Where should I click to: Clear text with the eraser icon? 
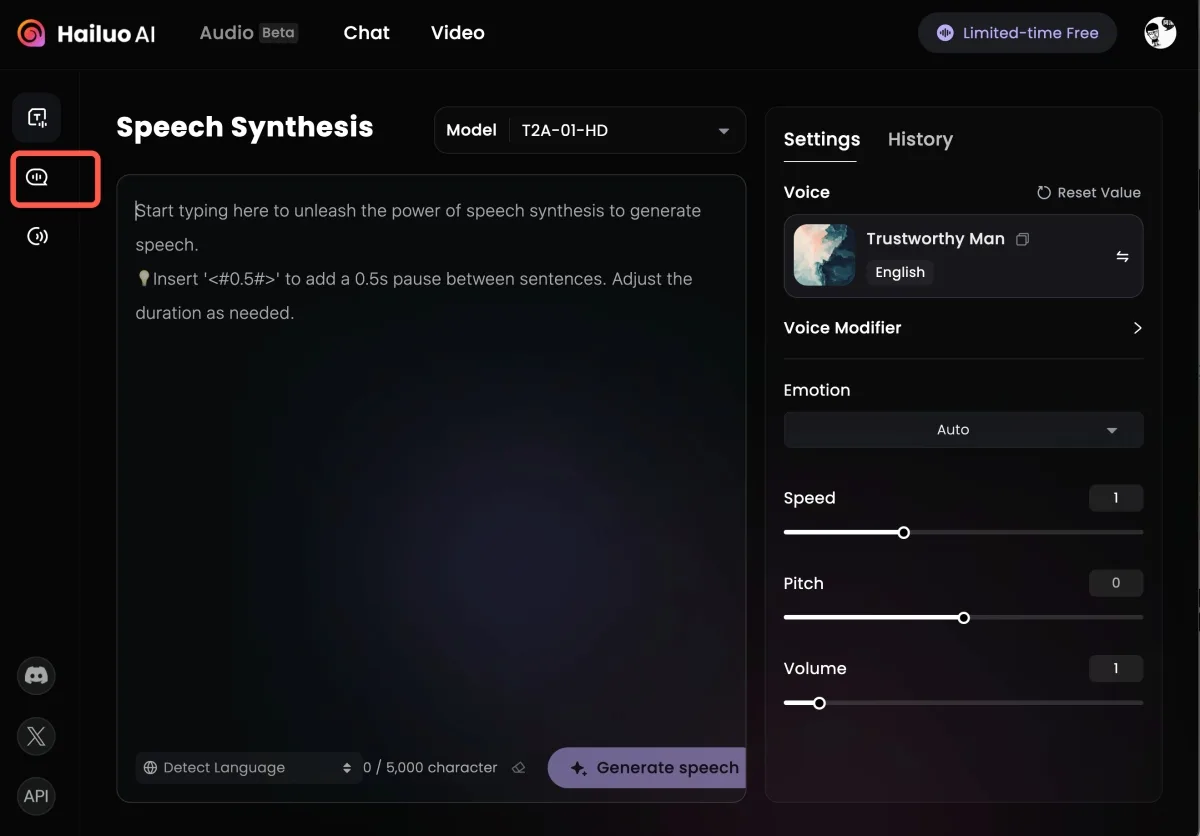[518, 768]
